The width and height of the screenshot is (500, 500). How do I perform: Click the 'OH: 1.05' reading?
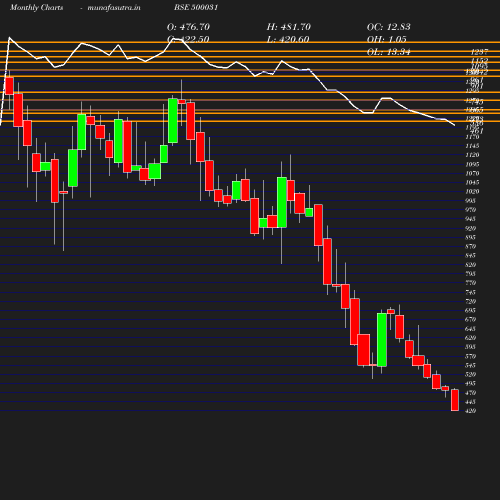[x=387, y=39]
